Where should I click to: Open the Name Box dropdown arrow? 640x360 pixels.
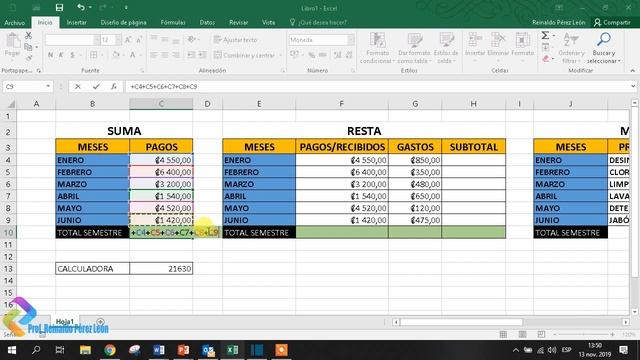coord(48,87)
